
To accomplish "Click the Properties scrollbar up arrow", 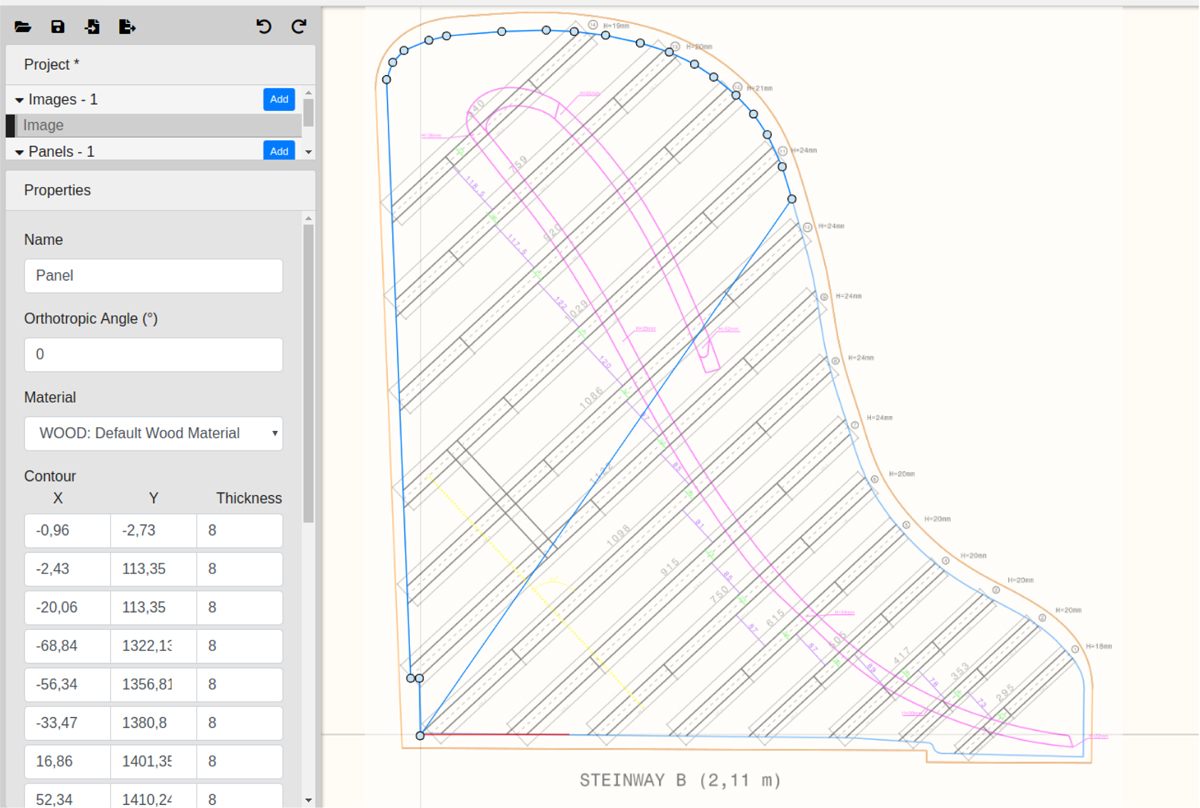I will pos(309,218).
